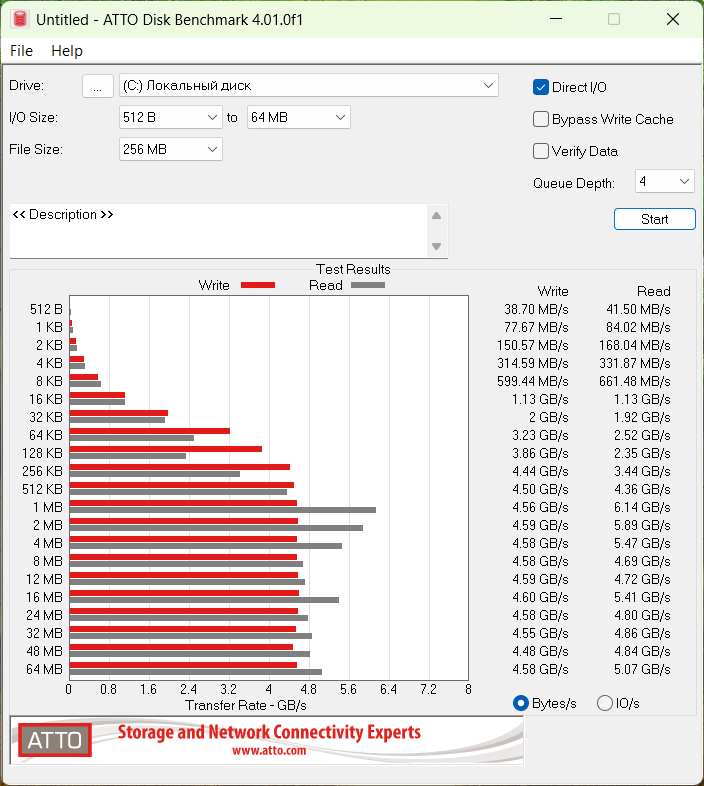
Task: Open the File Size 256 MB dropdown
Action: [170, 149]
